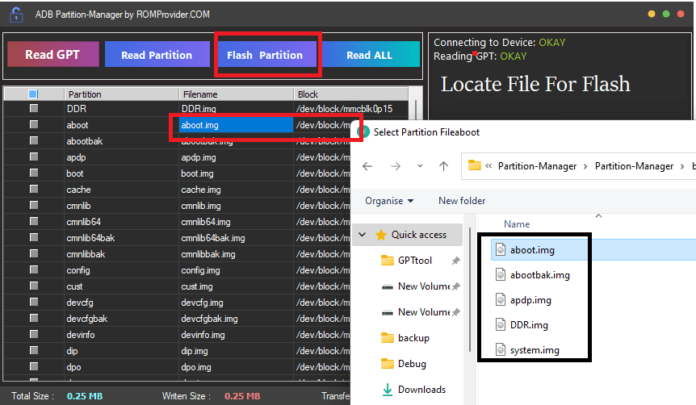
Task: Click the Read GPT button
Action: (x=53, y=55)
